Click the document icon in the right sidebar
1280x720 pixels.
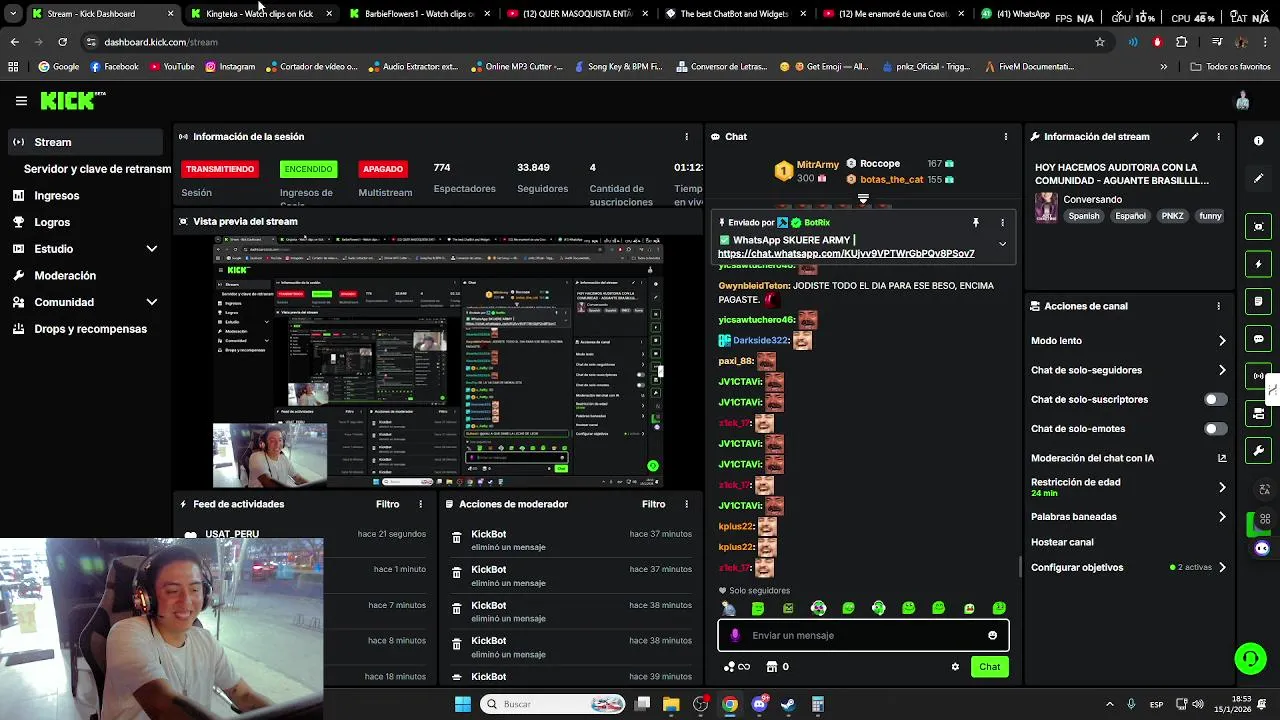tap(1259, 301)
